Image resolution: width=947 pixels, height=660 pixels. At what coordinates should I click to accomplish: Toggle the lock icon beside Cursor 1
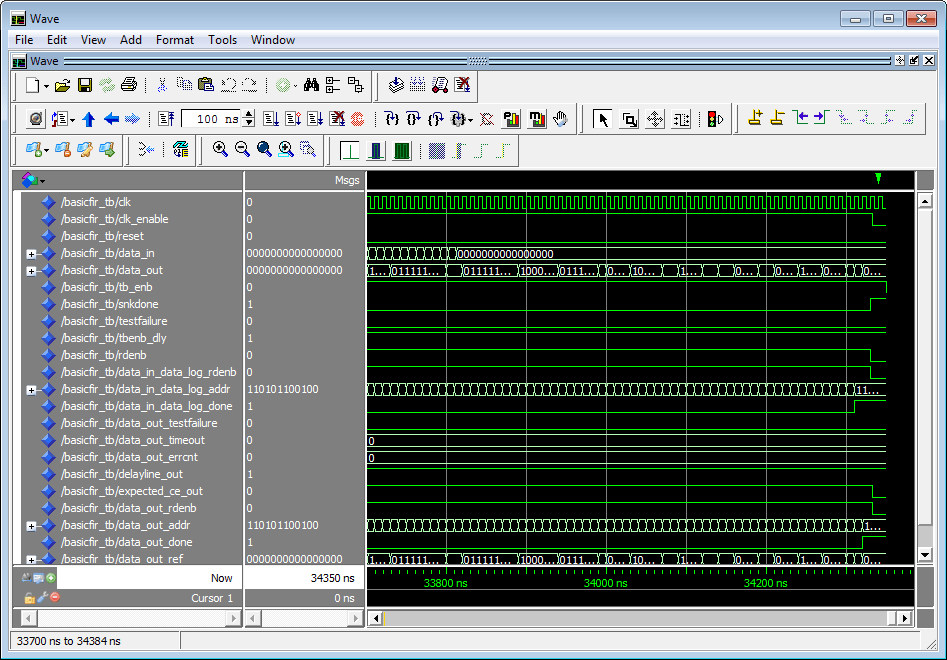tap(29, 597)
